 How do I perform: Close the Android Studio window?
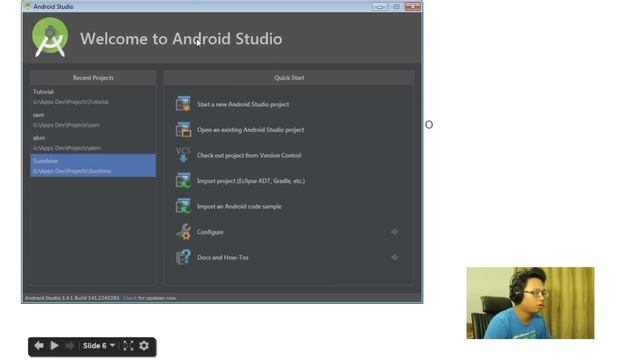(x=413, y=7)
